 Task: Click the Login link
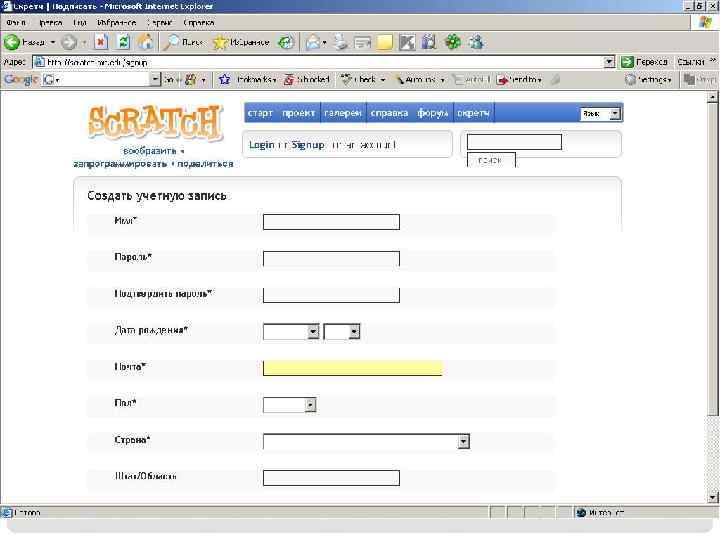261,145
